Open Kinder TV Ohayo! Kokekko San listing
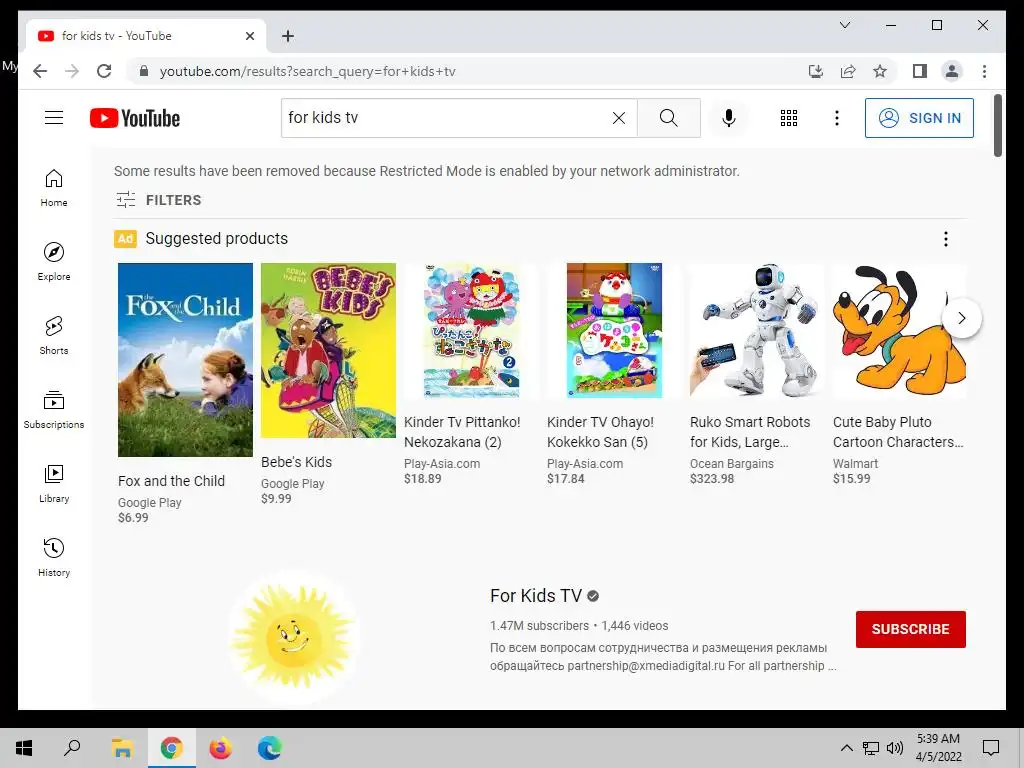The height and width of the screenshot is (768, 1024). coord(600,432)
